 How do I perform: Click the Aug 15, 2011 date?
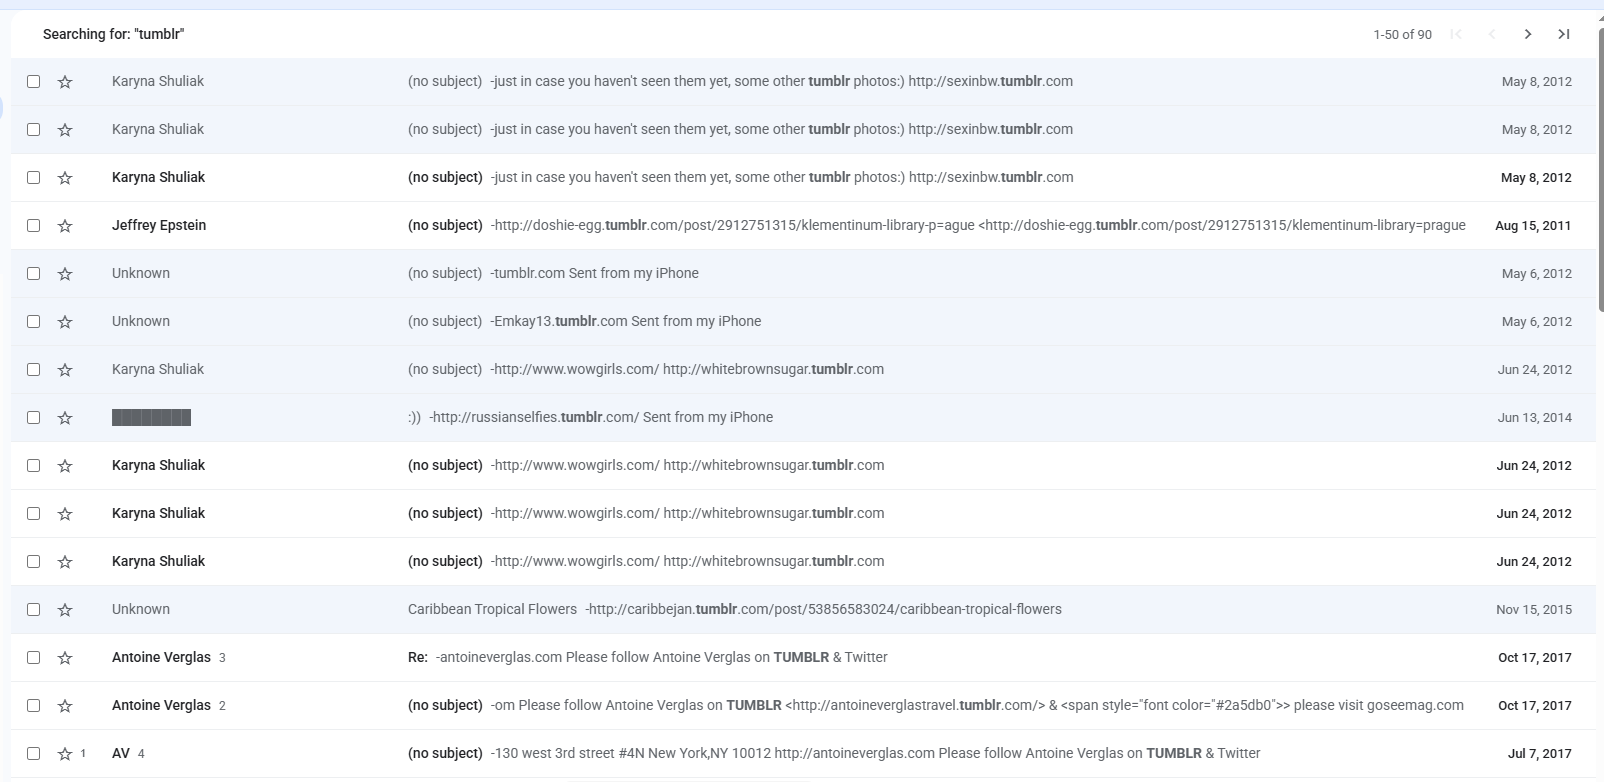pyautogui.click(x=1533, y=226)
